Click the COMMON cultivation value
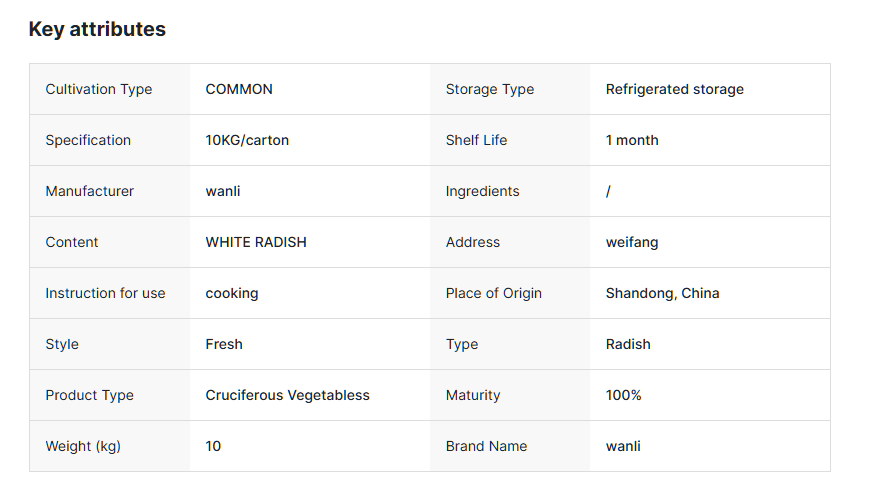Viewport: 882px width, 486px height. point(239,89)
